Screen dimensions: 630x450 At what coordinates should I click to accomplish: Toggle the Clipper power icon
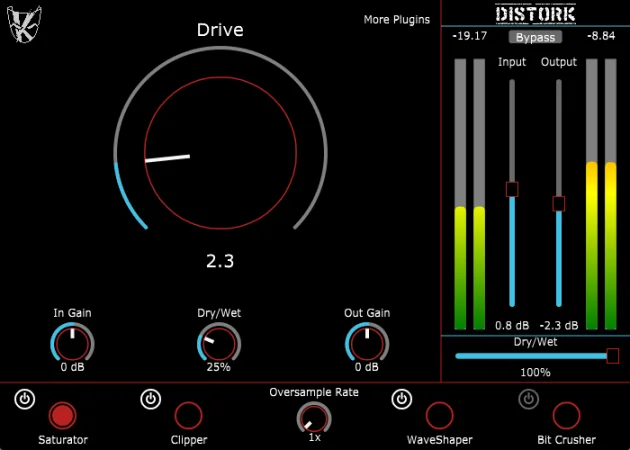[x=151, y=399]
